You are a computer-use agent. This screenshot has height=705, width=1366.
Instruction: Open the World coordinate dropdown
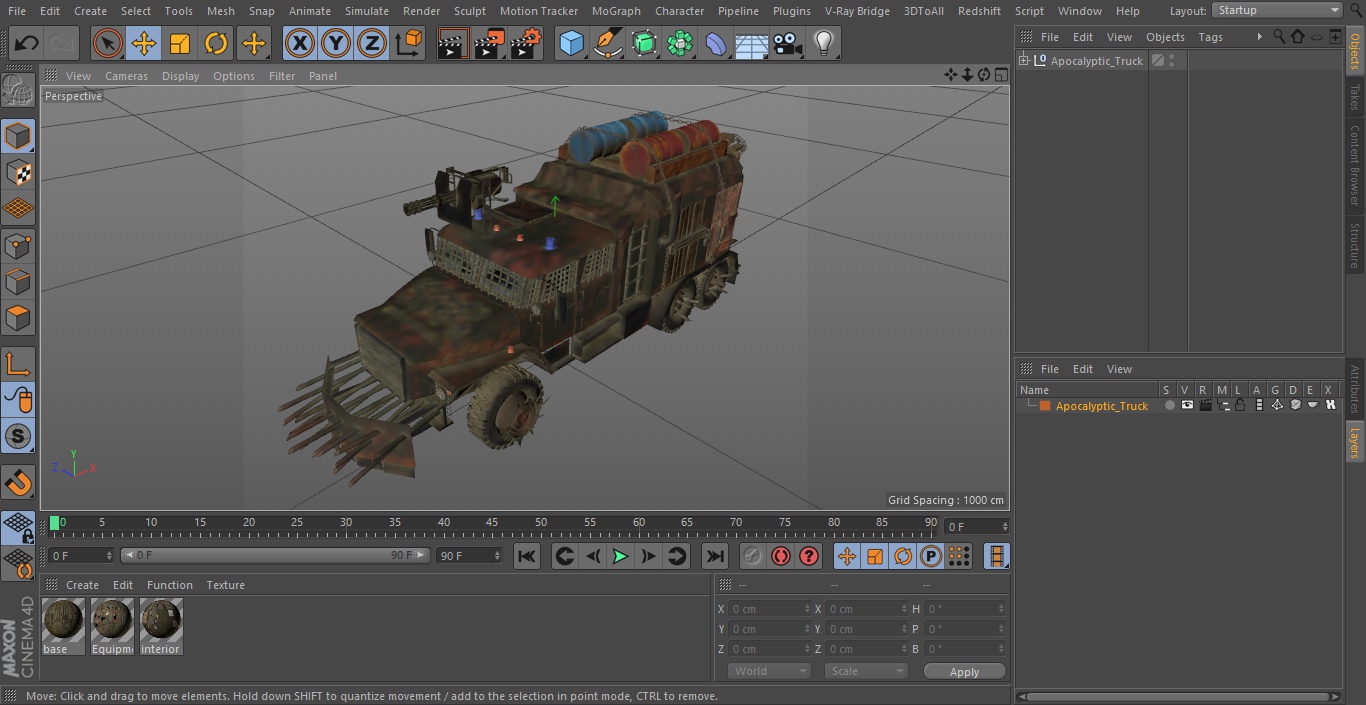(x=769, y=671)
